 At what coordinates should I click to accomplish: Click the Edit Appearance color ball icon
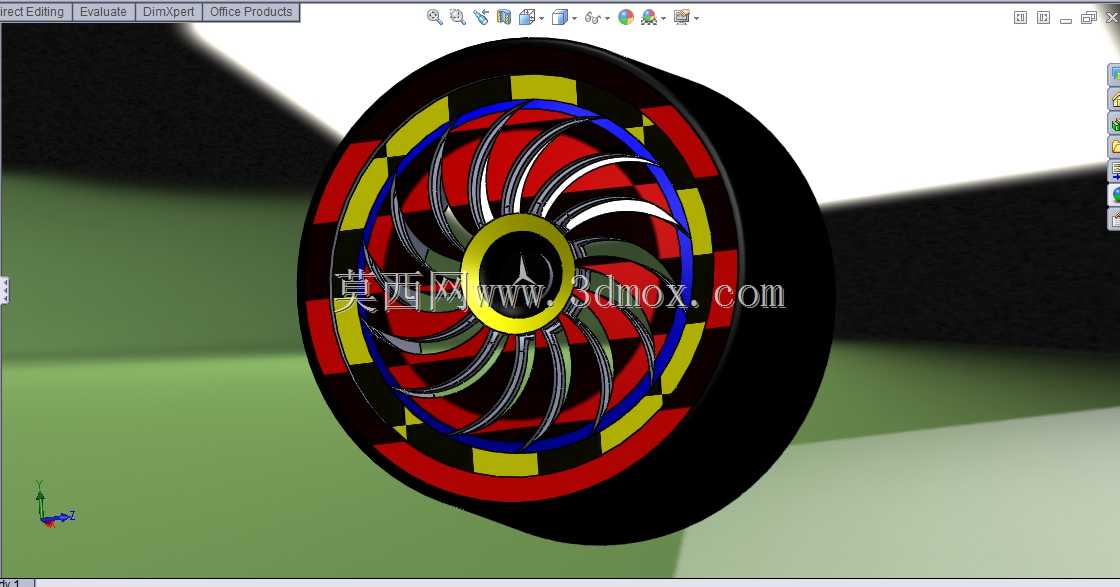click(x=626, y=17)
